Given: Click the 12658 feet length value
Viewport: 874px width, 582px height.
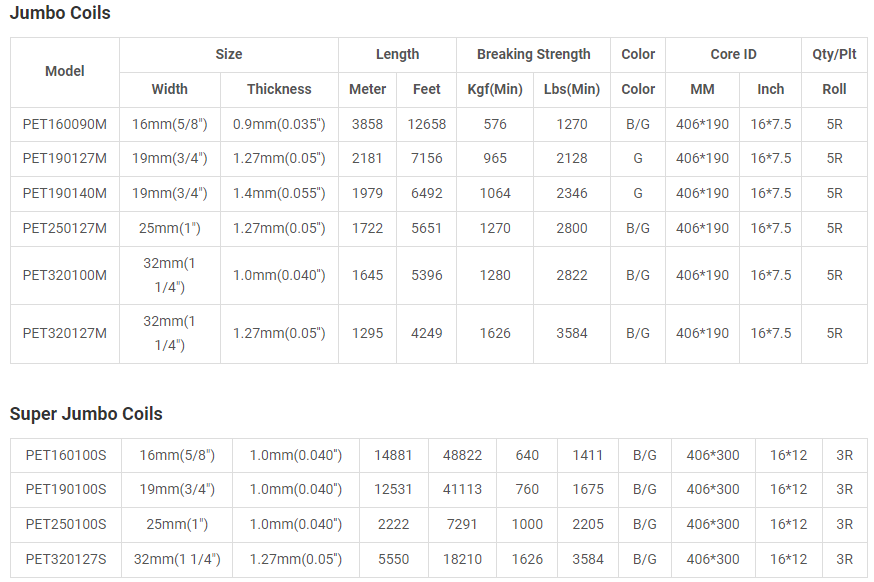Looking at the screenshot, I should (427, 125).
